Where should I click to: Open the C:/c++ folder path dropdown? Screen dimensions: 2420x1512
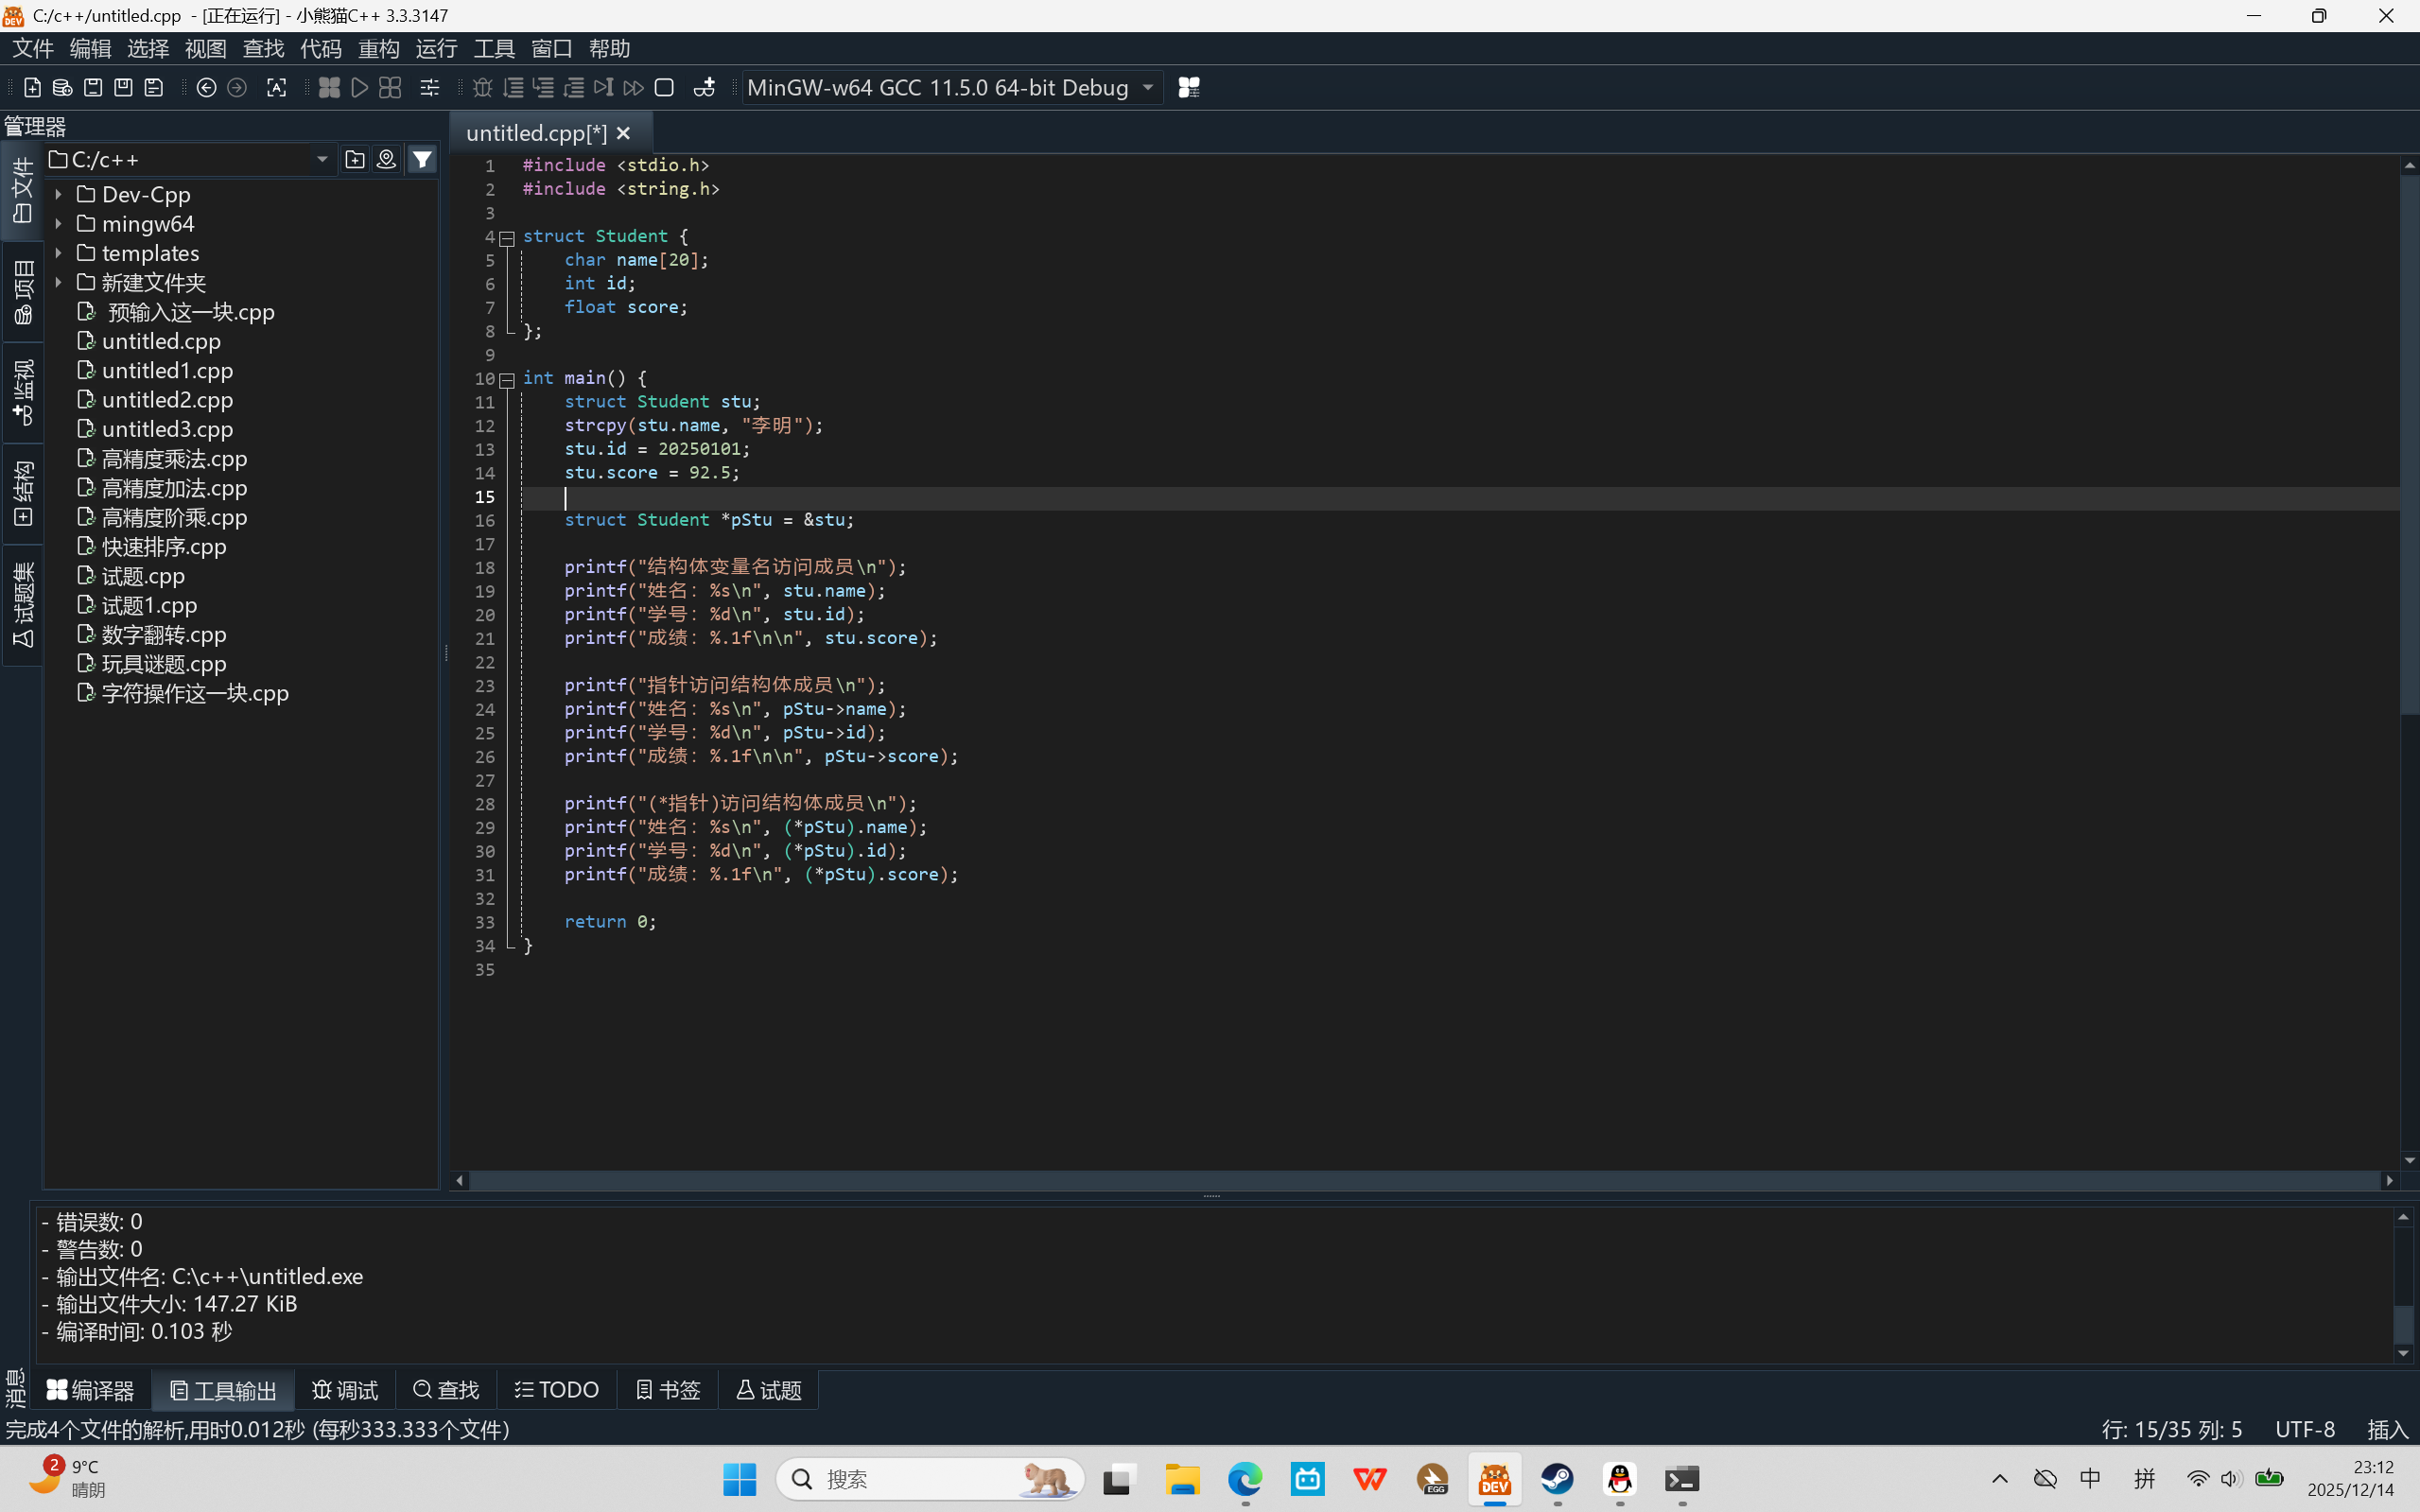click(x=322, y=160)
